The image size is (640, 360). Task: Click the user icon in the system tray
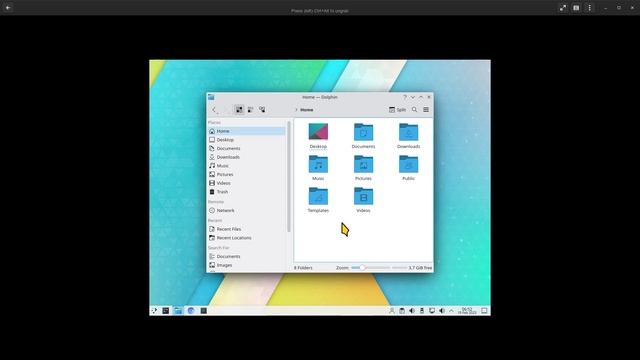click(x=392, y=311)
